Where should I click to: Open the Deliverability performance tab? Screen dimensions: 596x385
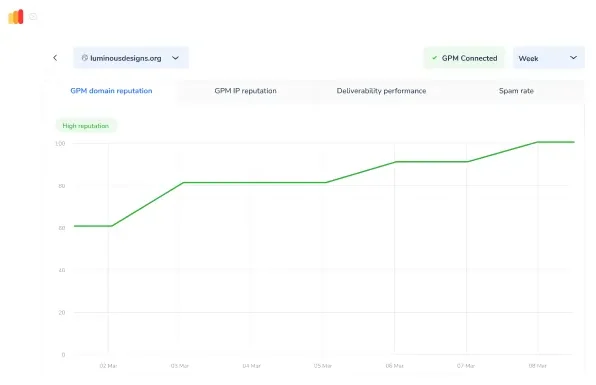(x=381, y=91)
